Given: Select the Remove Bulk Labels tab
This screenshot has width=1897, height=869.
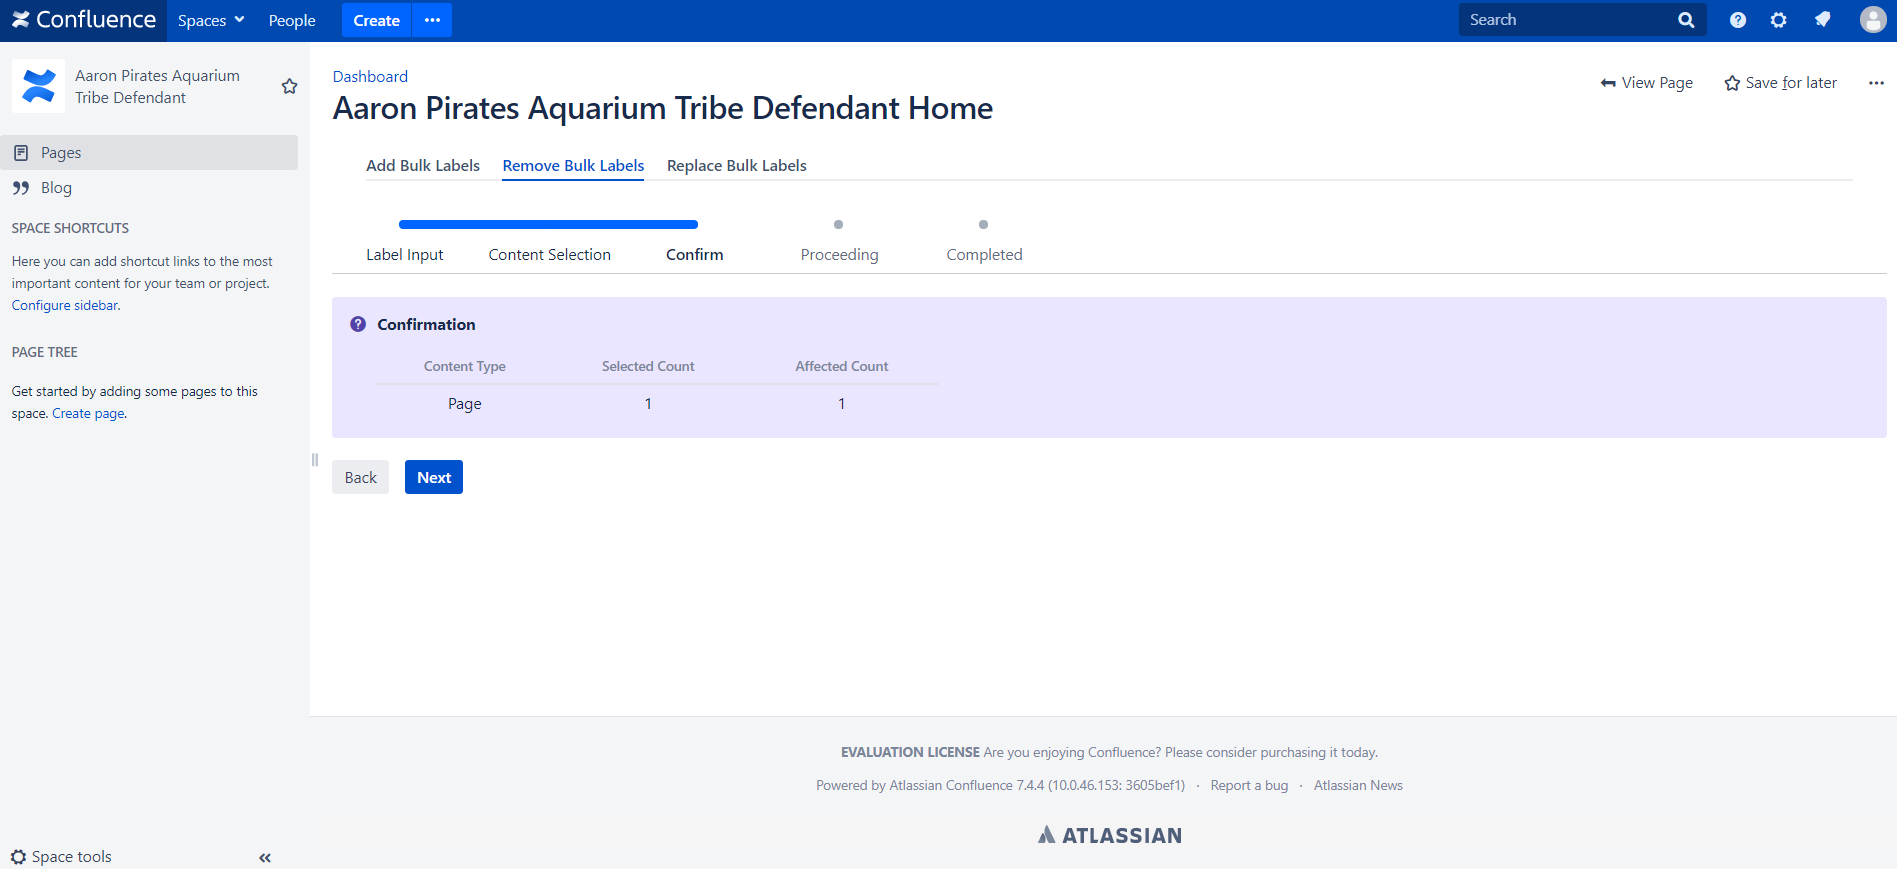Looking at the screenshot, I should (x=573, y=166).
